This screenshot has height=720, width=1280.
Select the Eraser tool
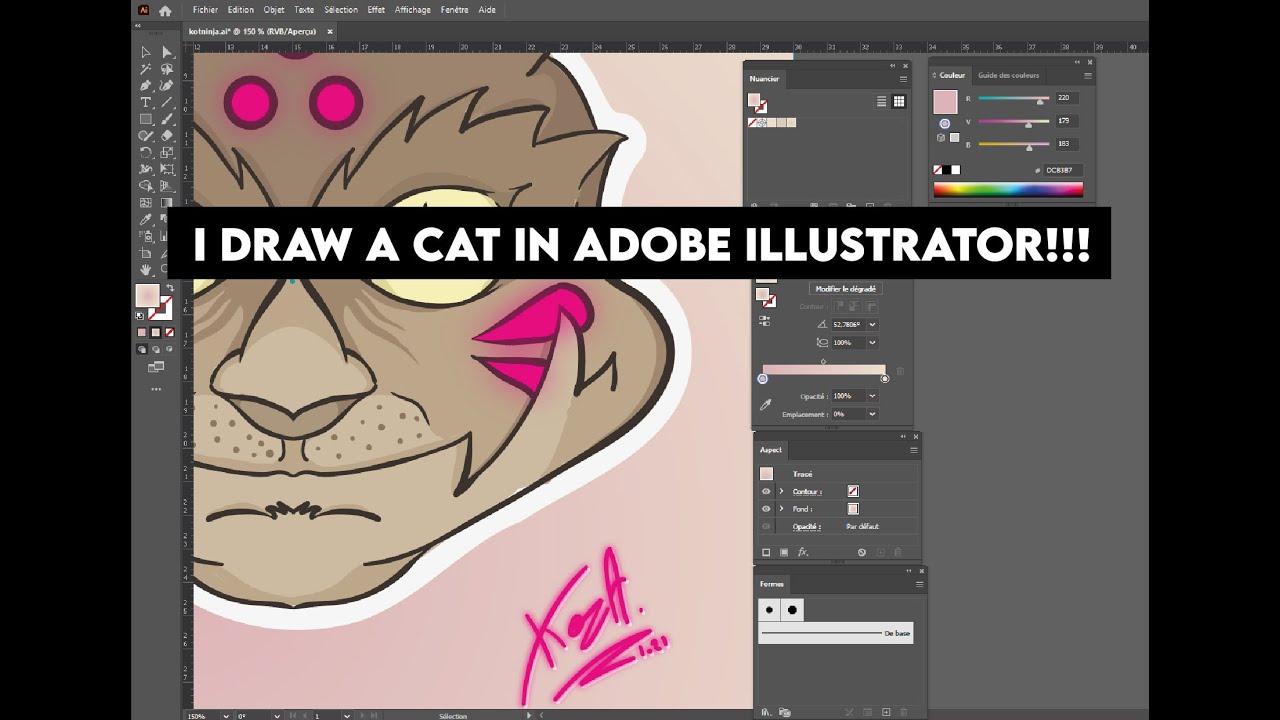(167, 136)
